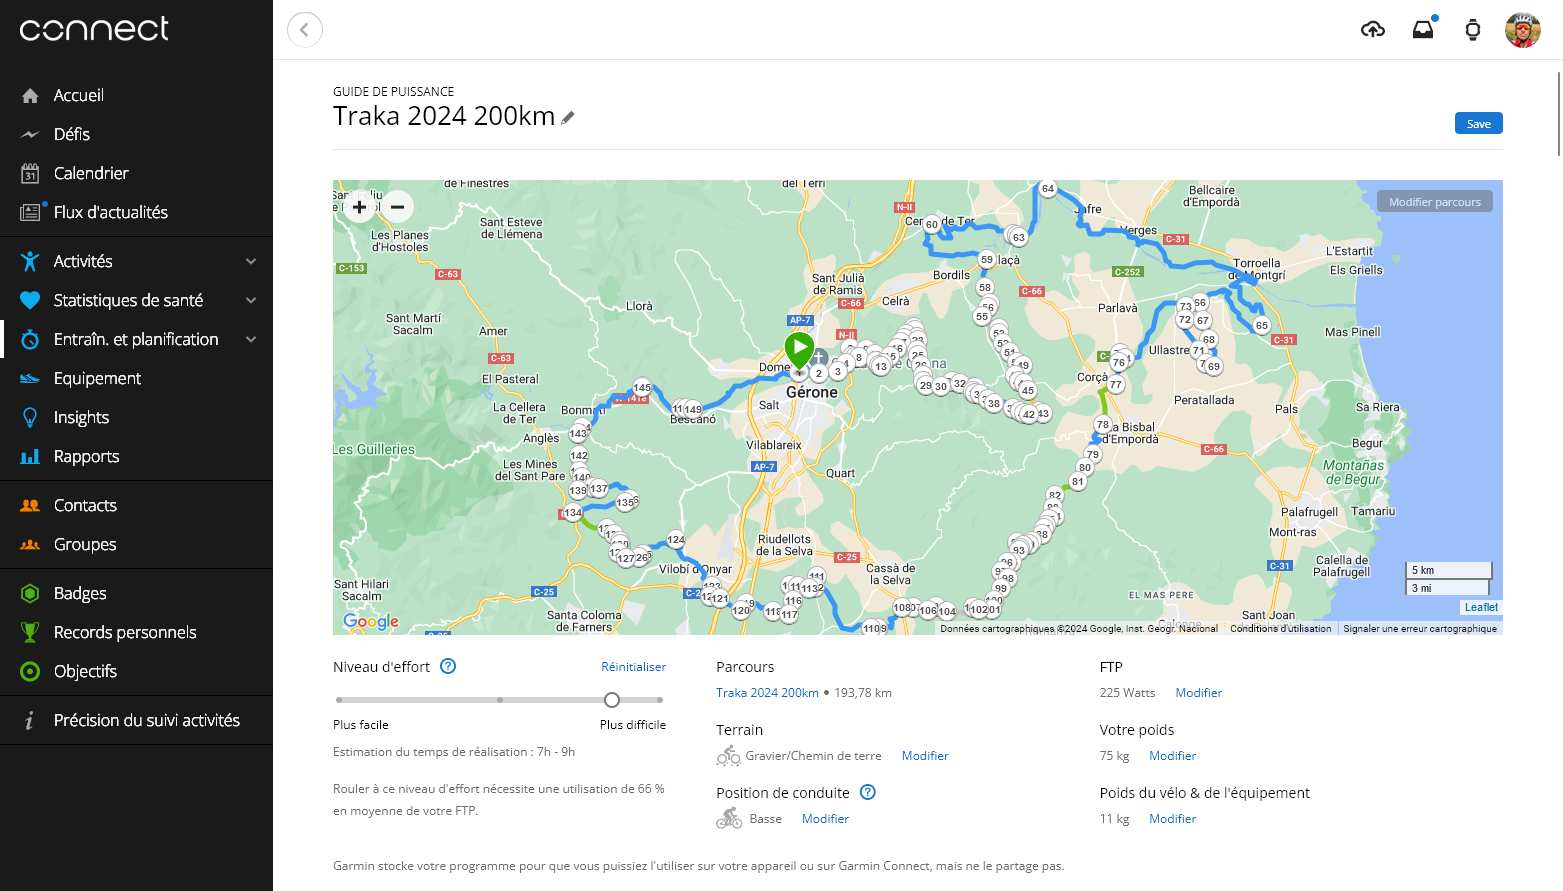Viewport: 1563px width, 891px height.
Task: Click 'Gravier/Chemin de terre' terrain text
Action: pyautogui.click(x=813, y=755)
